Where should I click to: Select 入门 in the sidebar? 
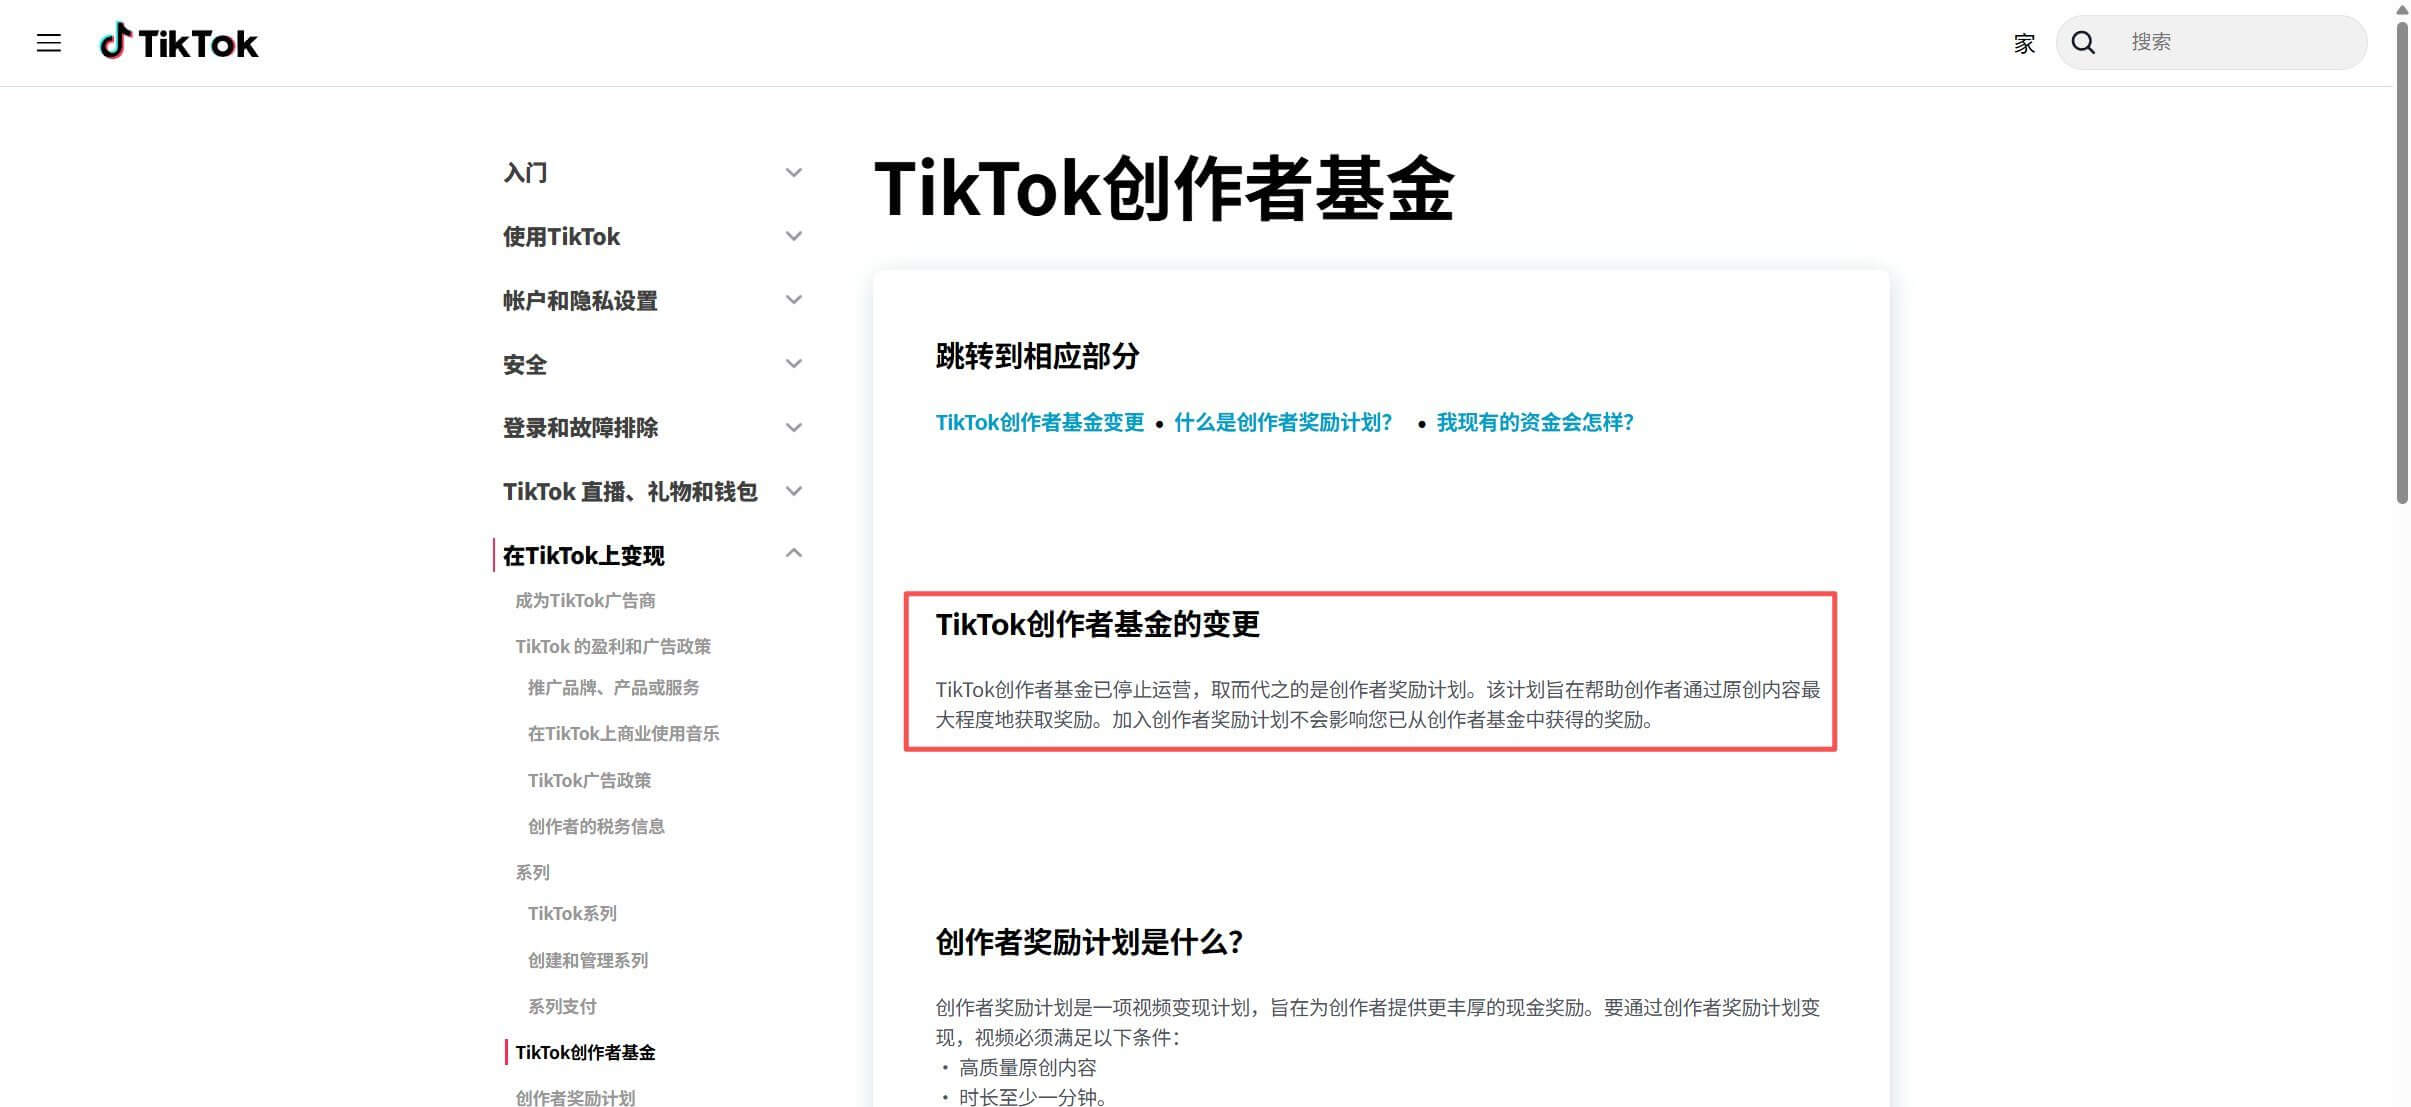pos(525,173)
